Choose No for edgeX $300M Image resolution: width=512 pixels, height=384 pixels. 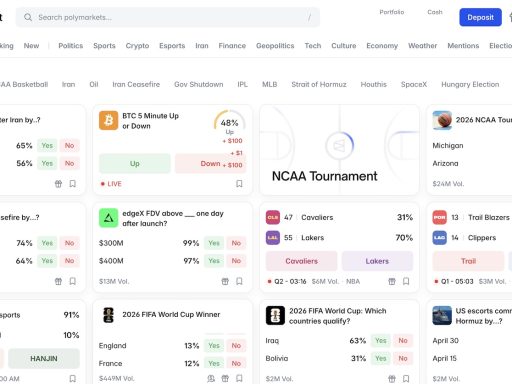236,243
